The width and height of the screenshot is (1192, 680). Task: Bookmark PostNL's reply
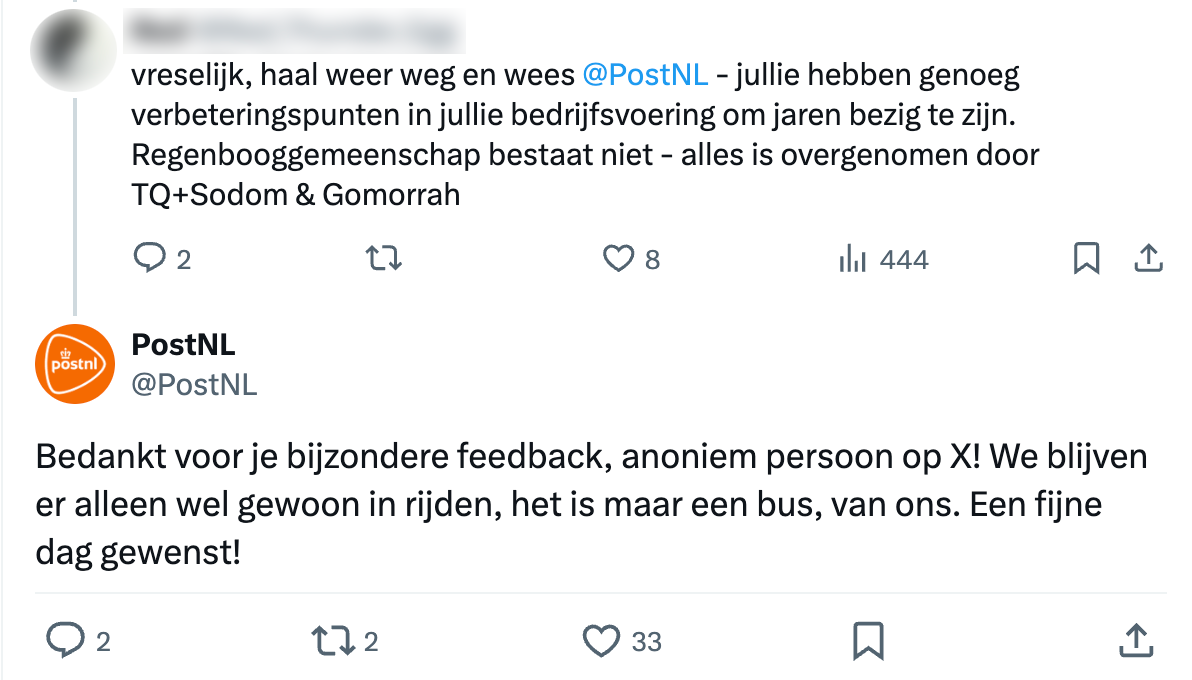pyautogui.click(x=866, y=641)
